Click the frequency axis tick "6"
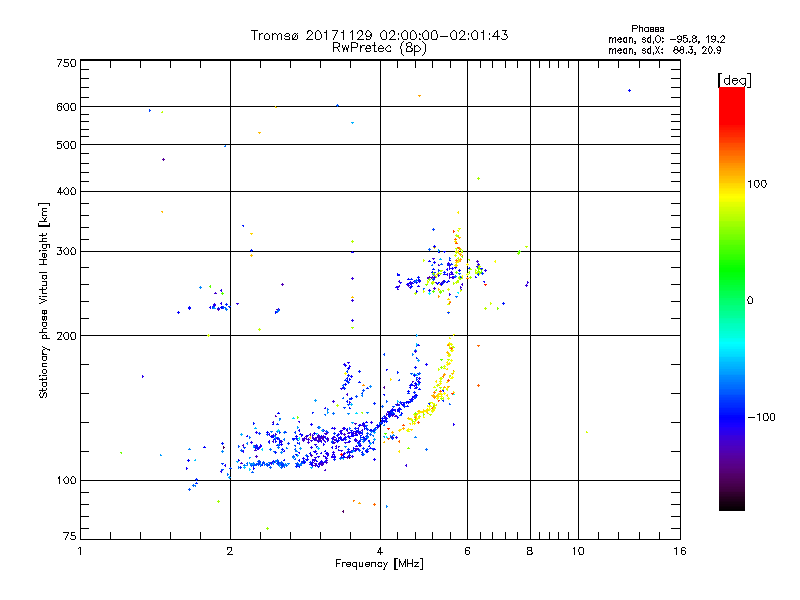This screenshot has width=800, height=600. click(x=467, y=551)
